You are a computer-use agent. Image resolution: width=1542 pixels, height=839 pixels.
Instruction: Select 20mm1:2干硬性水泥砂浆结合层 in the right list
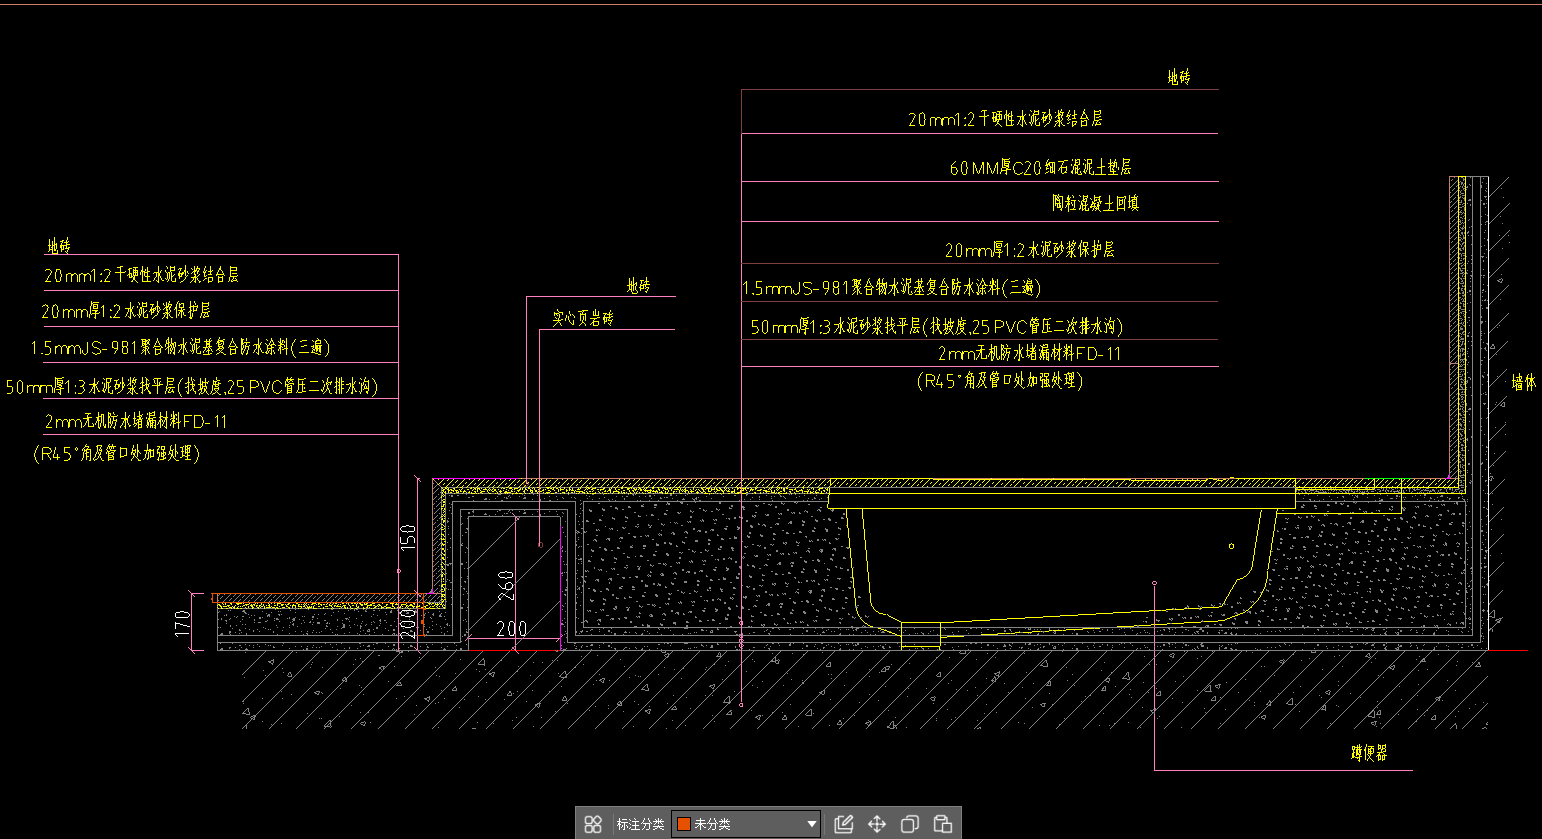[x=1005, y=119]
